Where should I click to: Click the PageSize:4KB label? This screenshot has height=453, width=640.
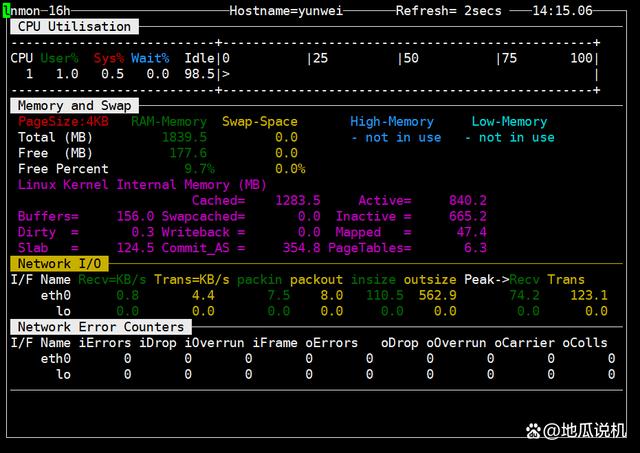tap(63, 121)
